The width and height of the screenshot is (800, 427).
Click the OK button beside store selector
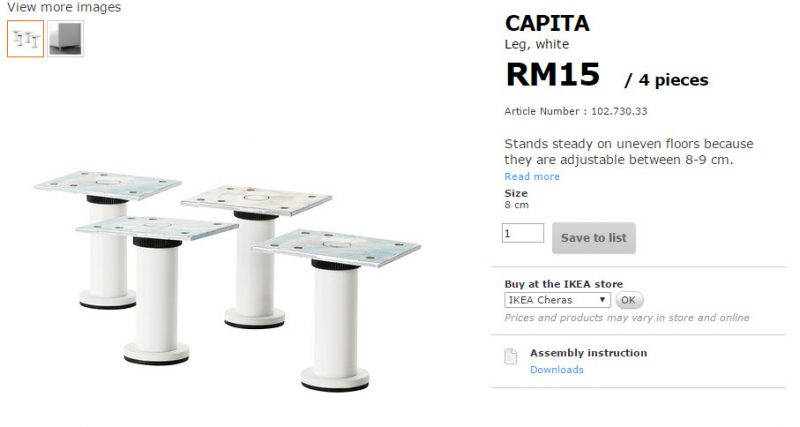(x=629, y=300)
